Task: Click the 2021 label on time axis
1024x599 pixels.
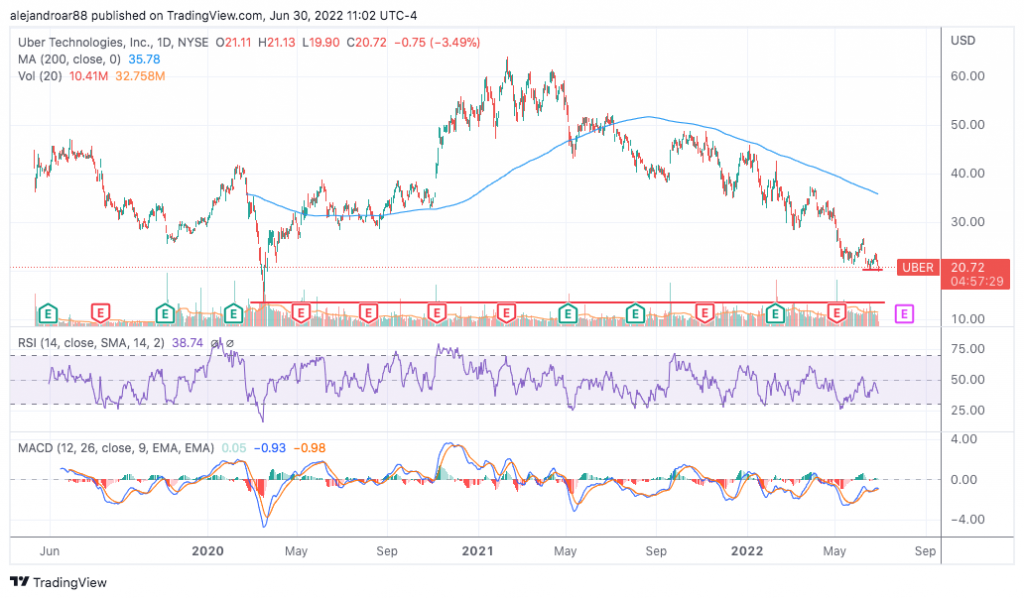Action: [477, 551]
